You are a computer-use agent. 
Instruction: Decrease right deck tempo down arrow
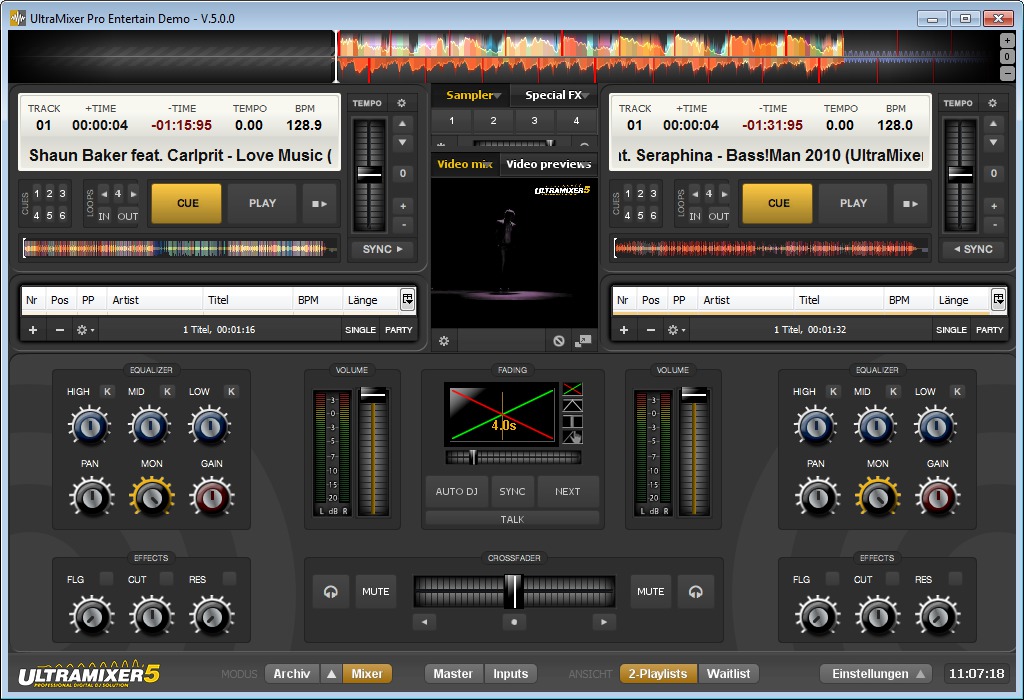pyautogui.click(x=994, y=142)
